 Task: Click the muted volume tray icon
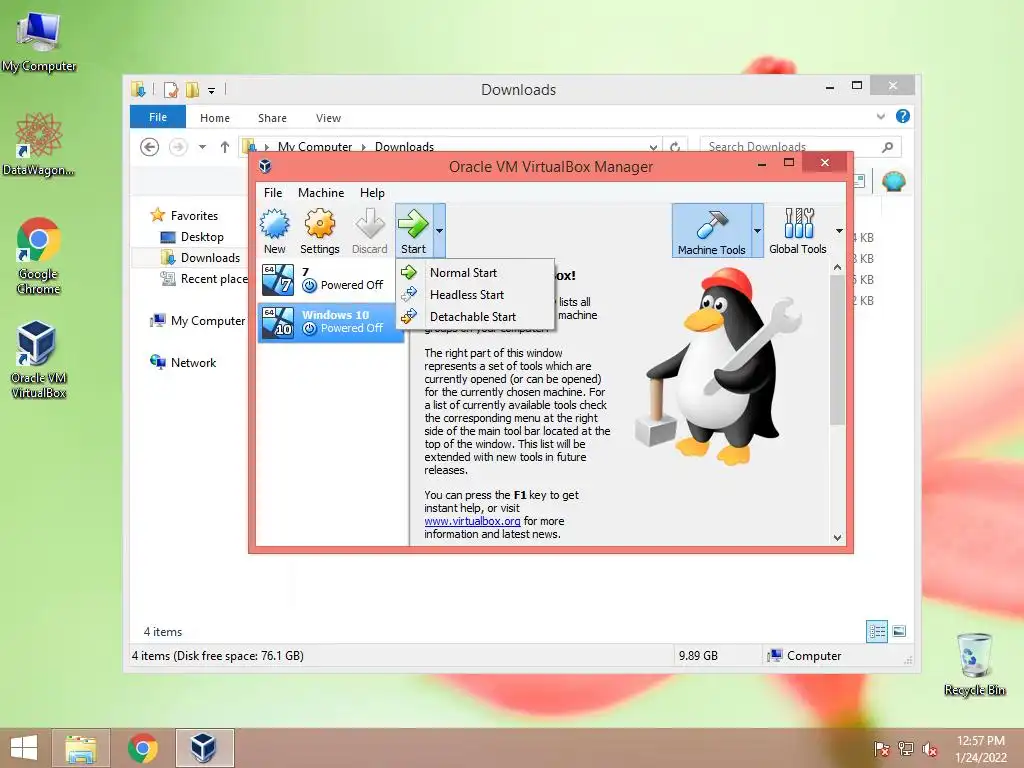[929, 749]
